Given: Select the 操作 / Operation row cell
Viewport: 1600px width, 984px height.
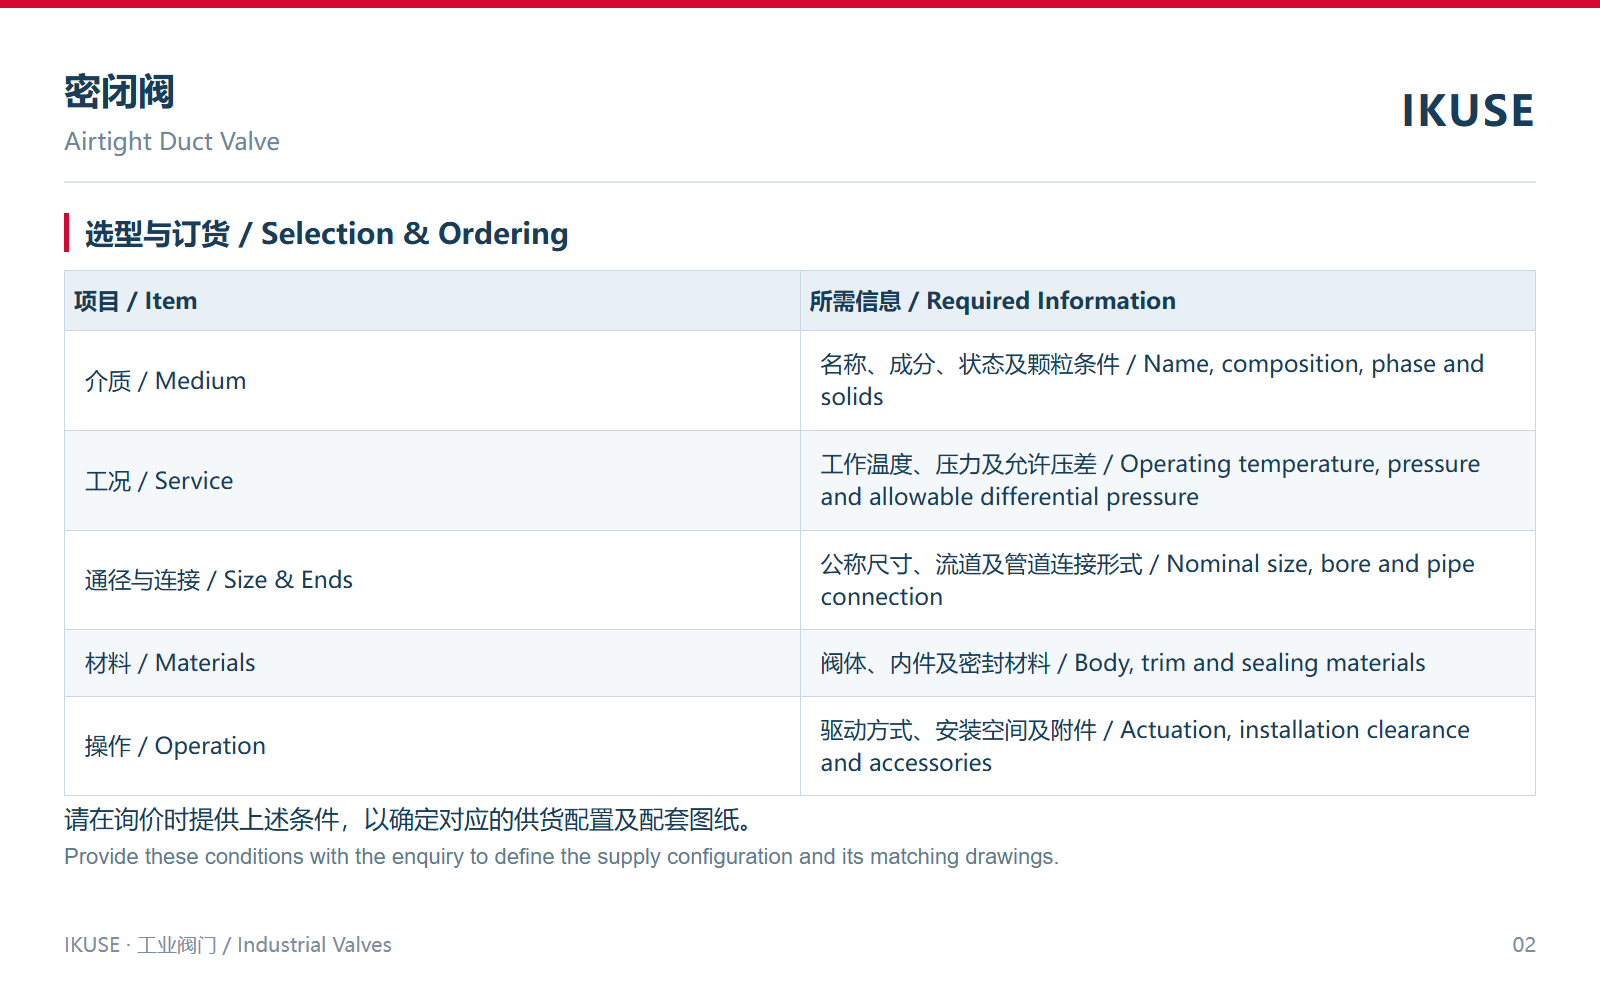Looking at the screenshot, I should click(432, 746).
